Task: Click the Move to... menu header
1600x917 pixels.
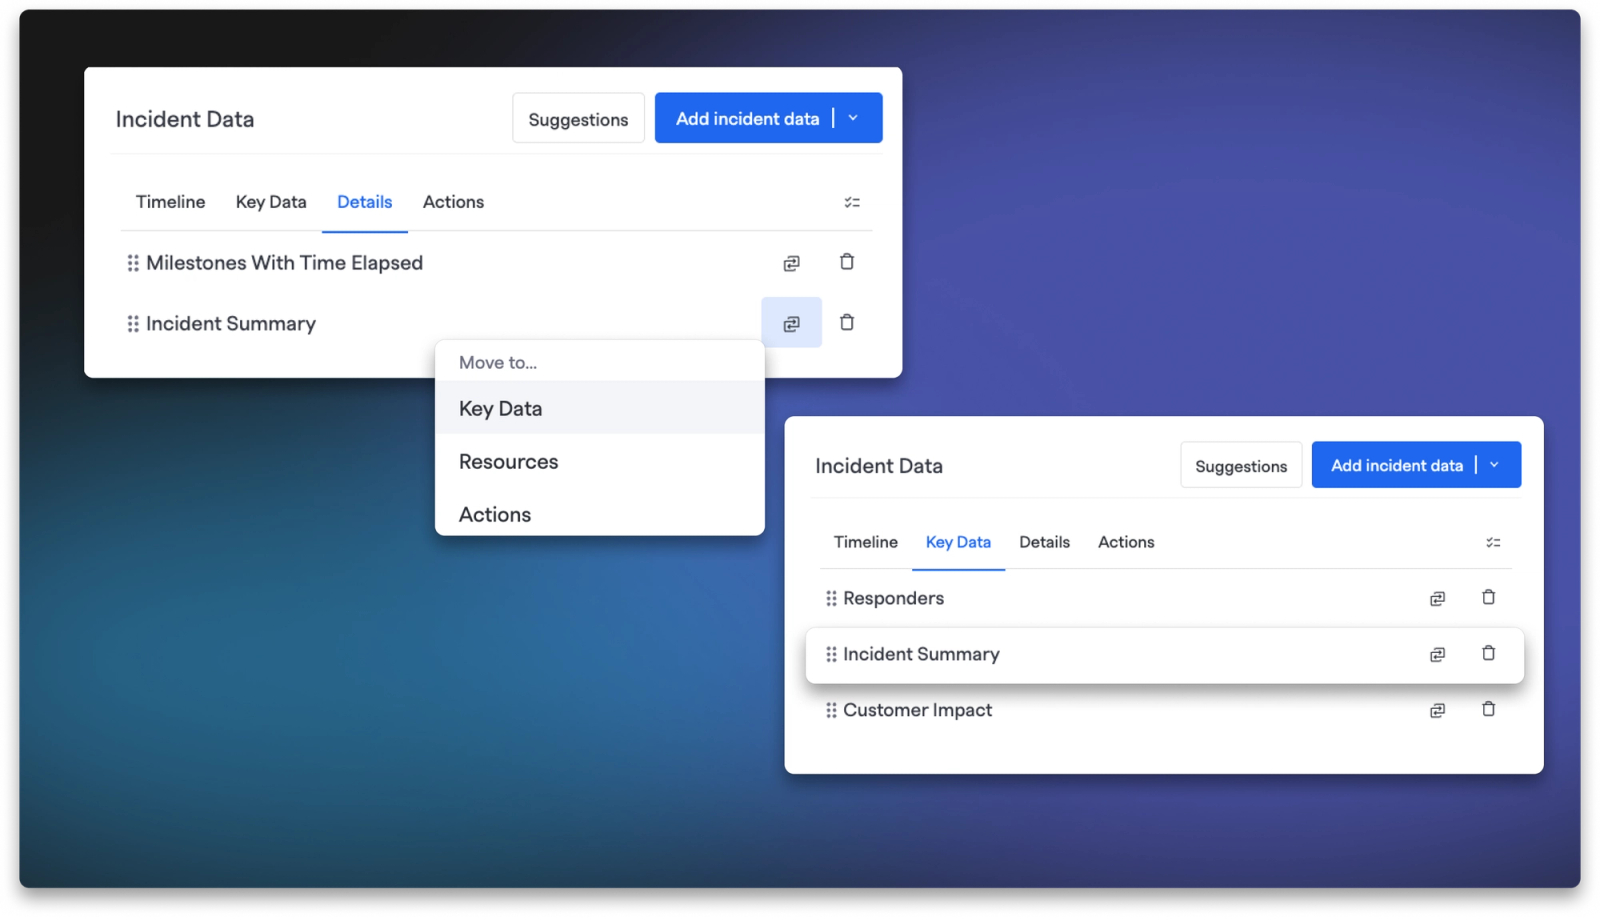Action: (498, 362)
